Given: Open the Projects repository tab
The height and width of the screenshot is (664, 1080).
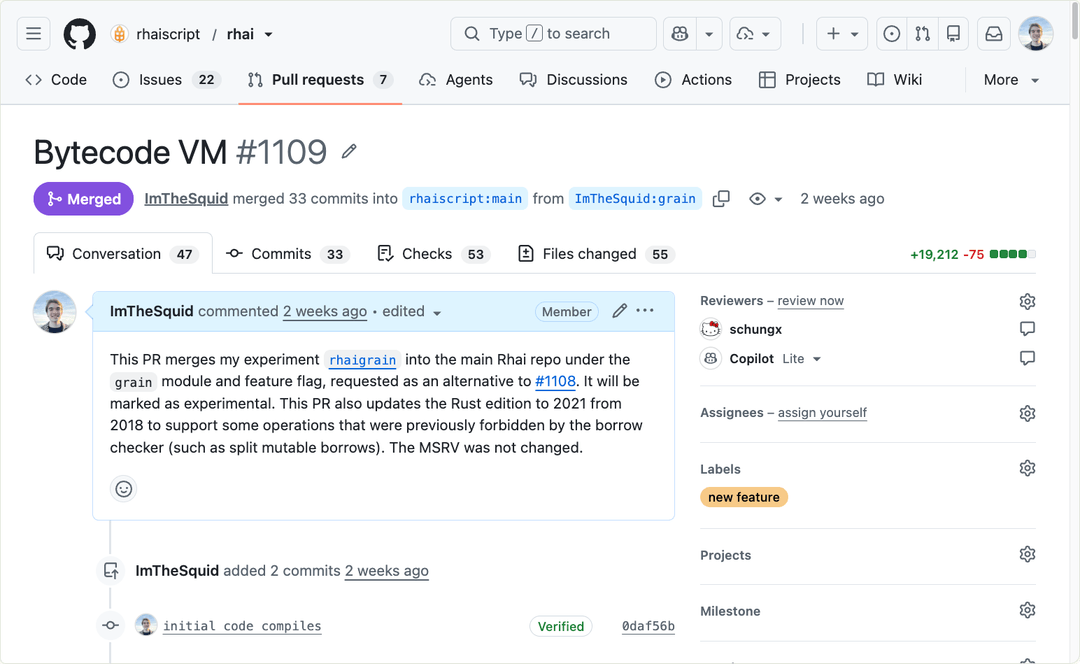Looking at the screenshot, I should point(800,80).
